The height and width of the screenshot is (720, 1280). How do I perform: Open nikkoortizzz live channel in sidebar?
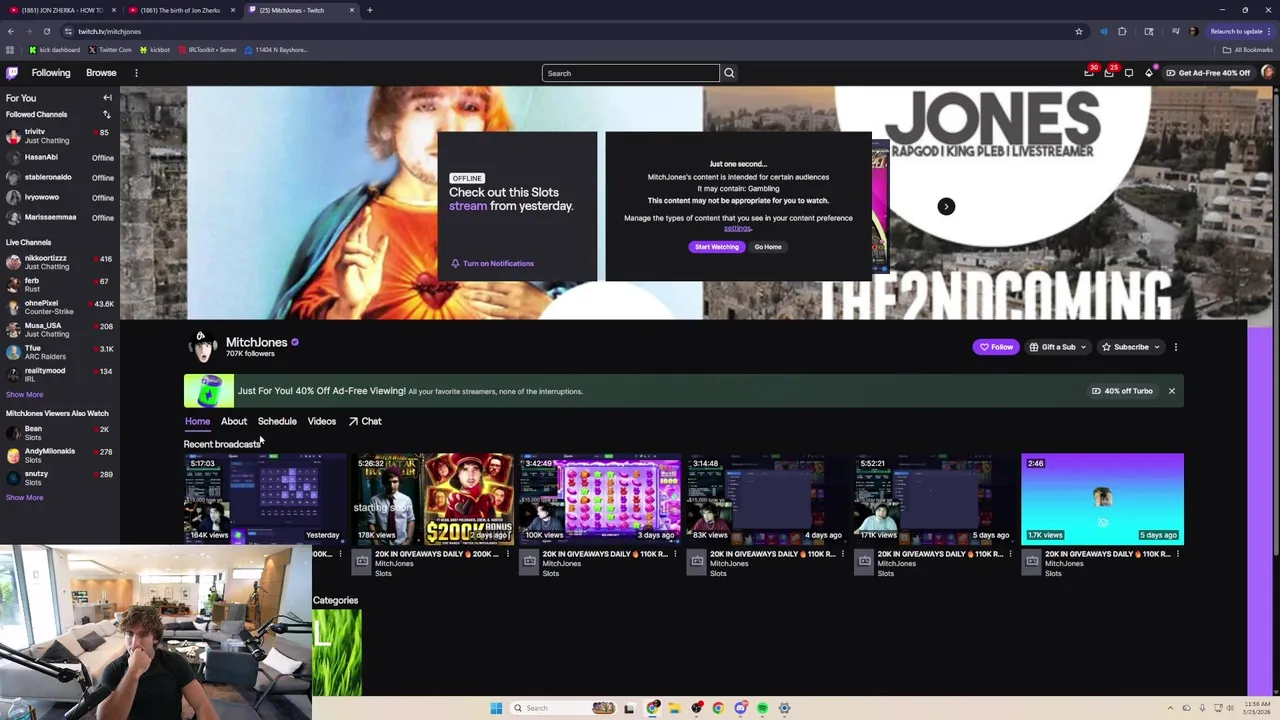(x=59, y=262)
